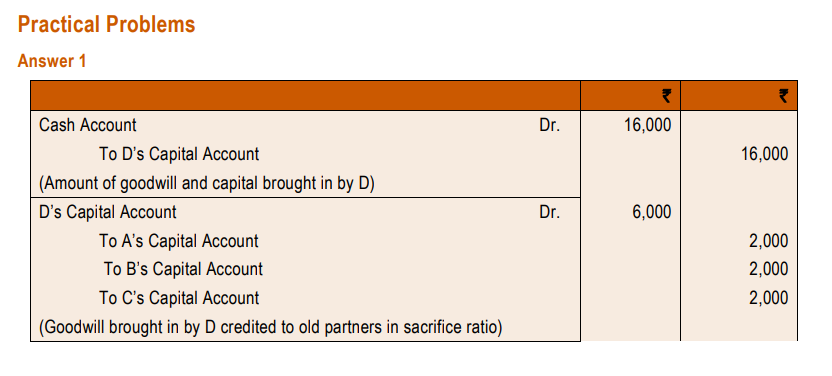
Task: Select To D's Capital Account line
Action: (x=179, y=154)
